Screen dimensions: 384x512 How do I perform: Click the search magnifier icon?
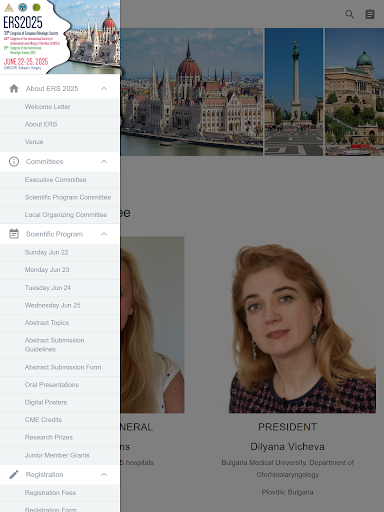coord(349,14)
